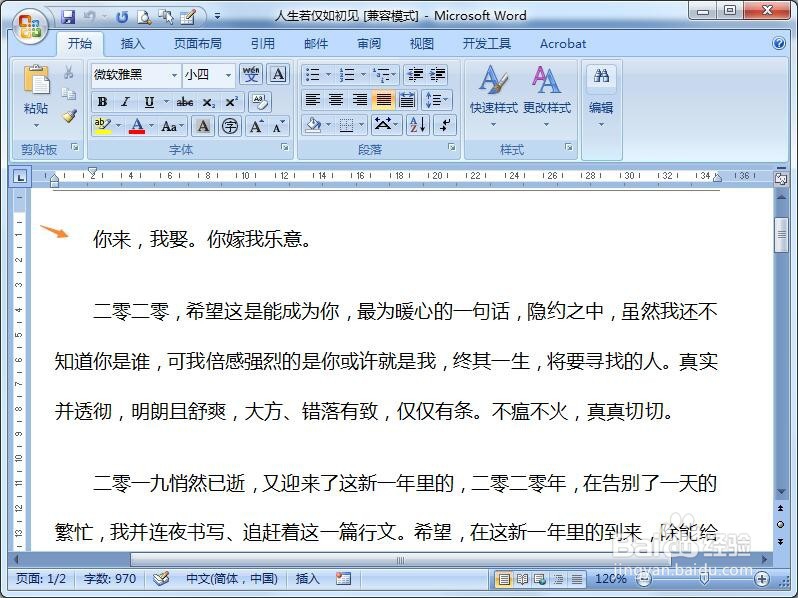Click language 中文(简体，中国) indicator
The height and width of the screenshot is (598, 798).
click(x=232, y=579)
